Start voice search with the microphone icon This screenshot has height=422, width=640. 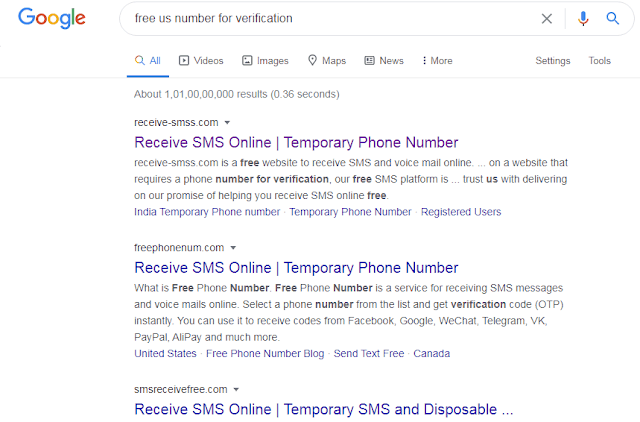tap(583, 18)
